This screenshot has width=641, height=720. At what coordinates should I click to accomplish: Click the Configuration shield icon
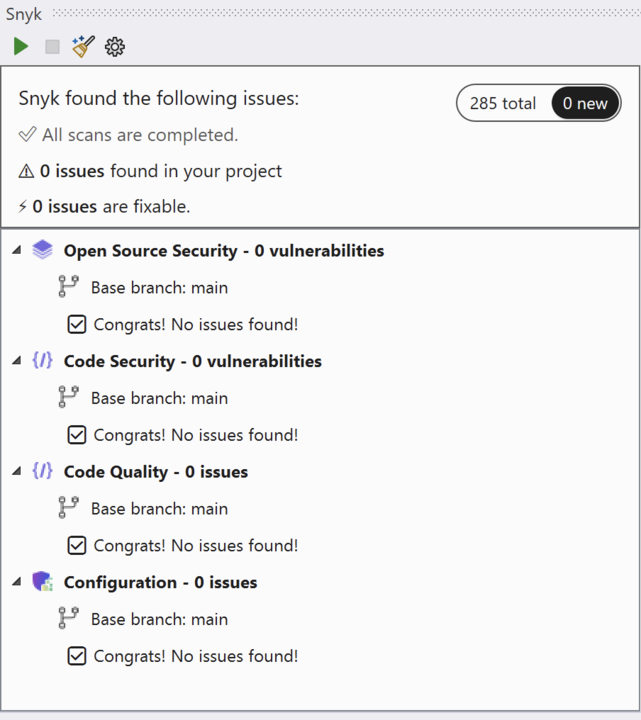(x=42, y=582)
